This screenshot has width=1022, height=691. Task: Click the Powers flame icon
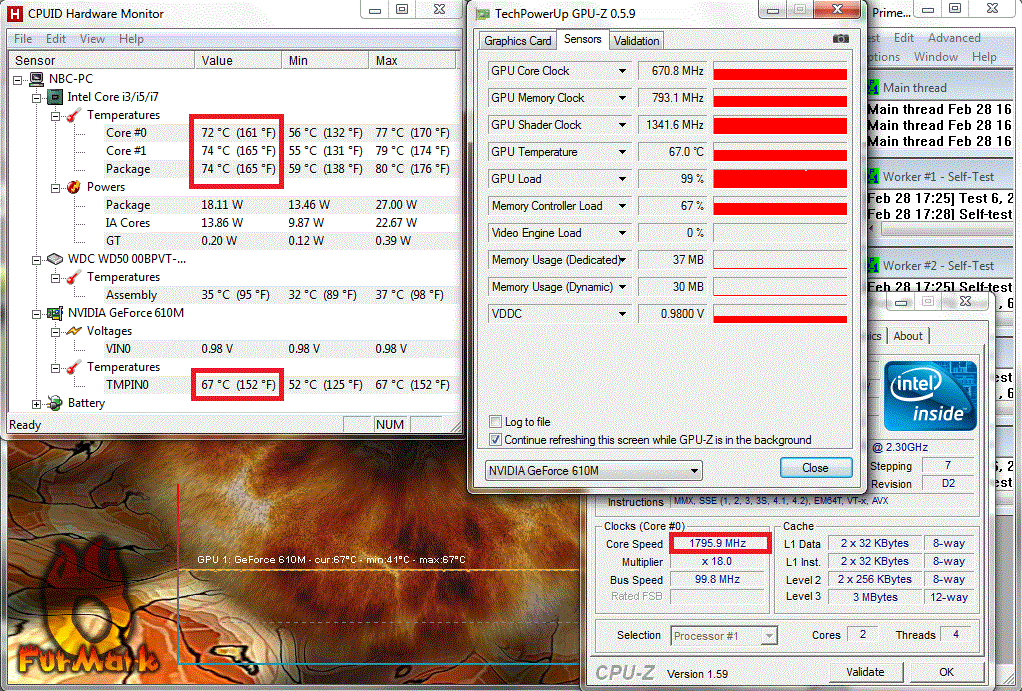[x=74, y=187]
